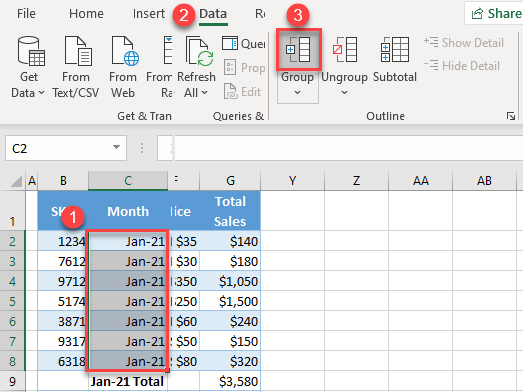Viewport: 523px width, 392px height.
Task: Click the $240 sales cell
Action: coord(230,321)
